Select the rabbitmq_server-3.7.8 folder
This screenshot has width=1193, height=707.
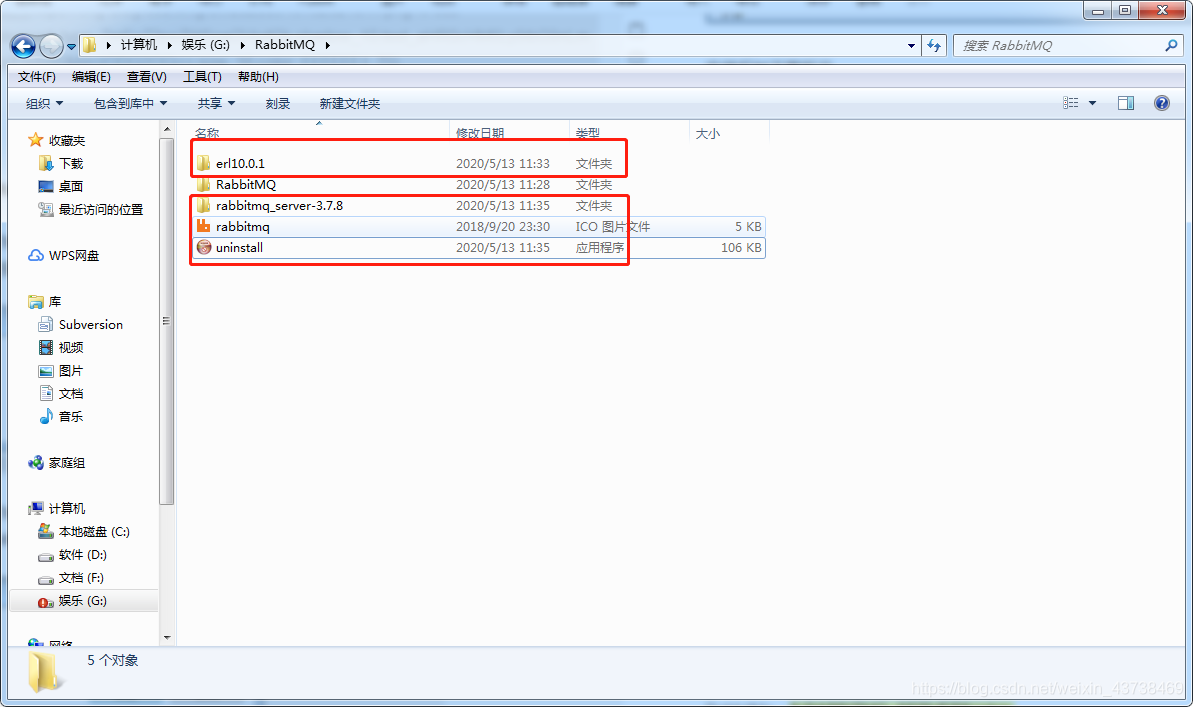click(x=279, y=205)
